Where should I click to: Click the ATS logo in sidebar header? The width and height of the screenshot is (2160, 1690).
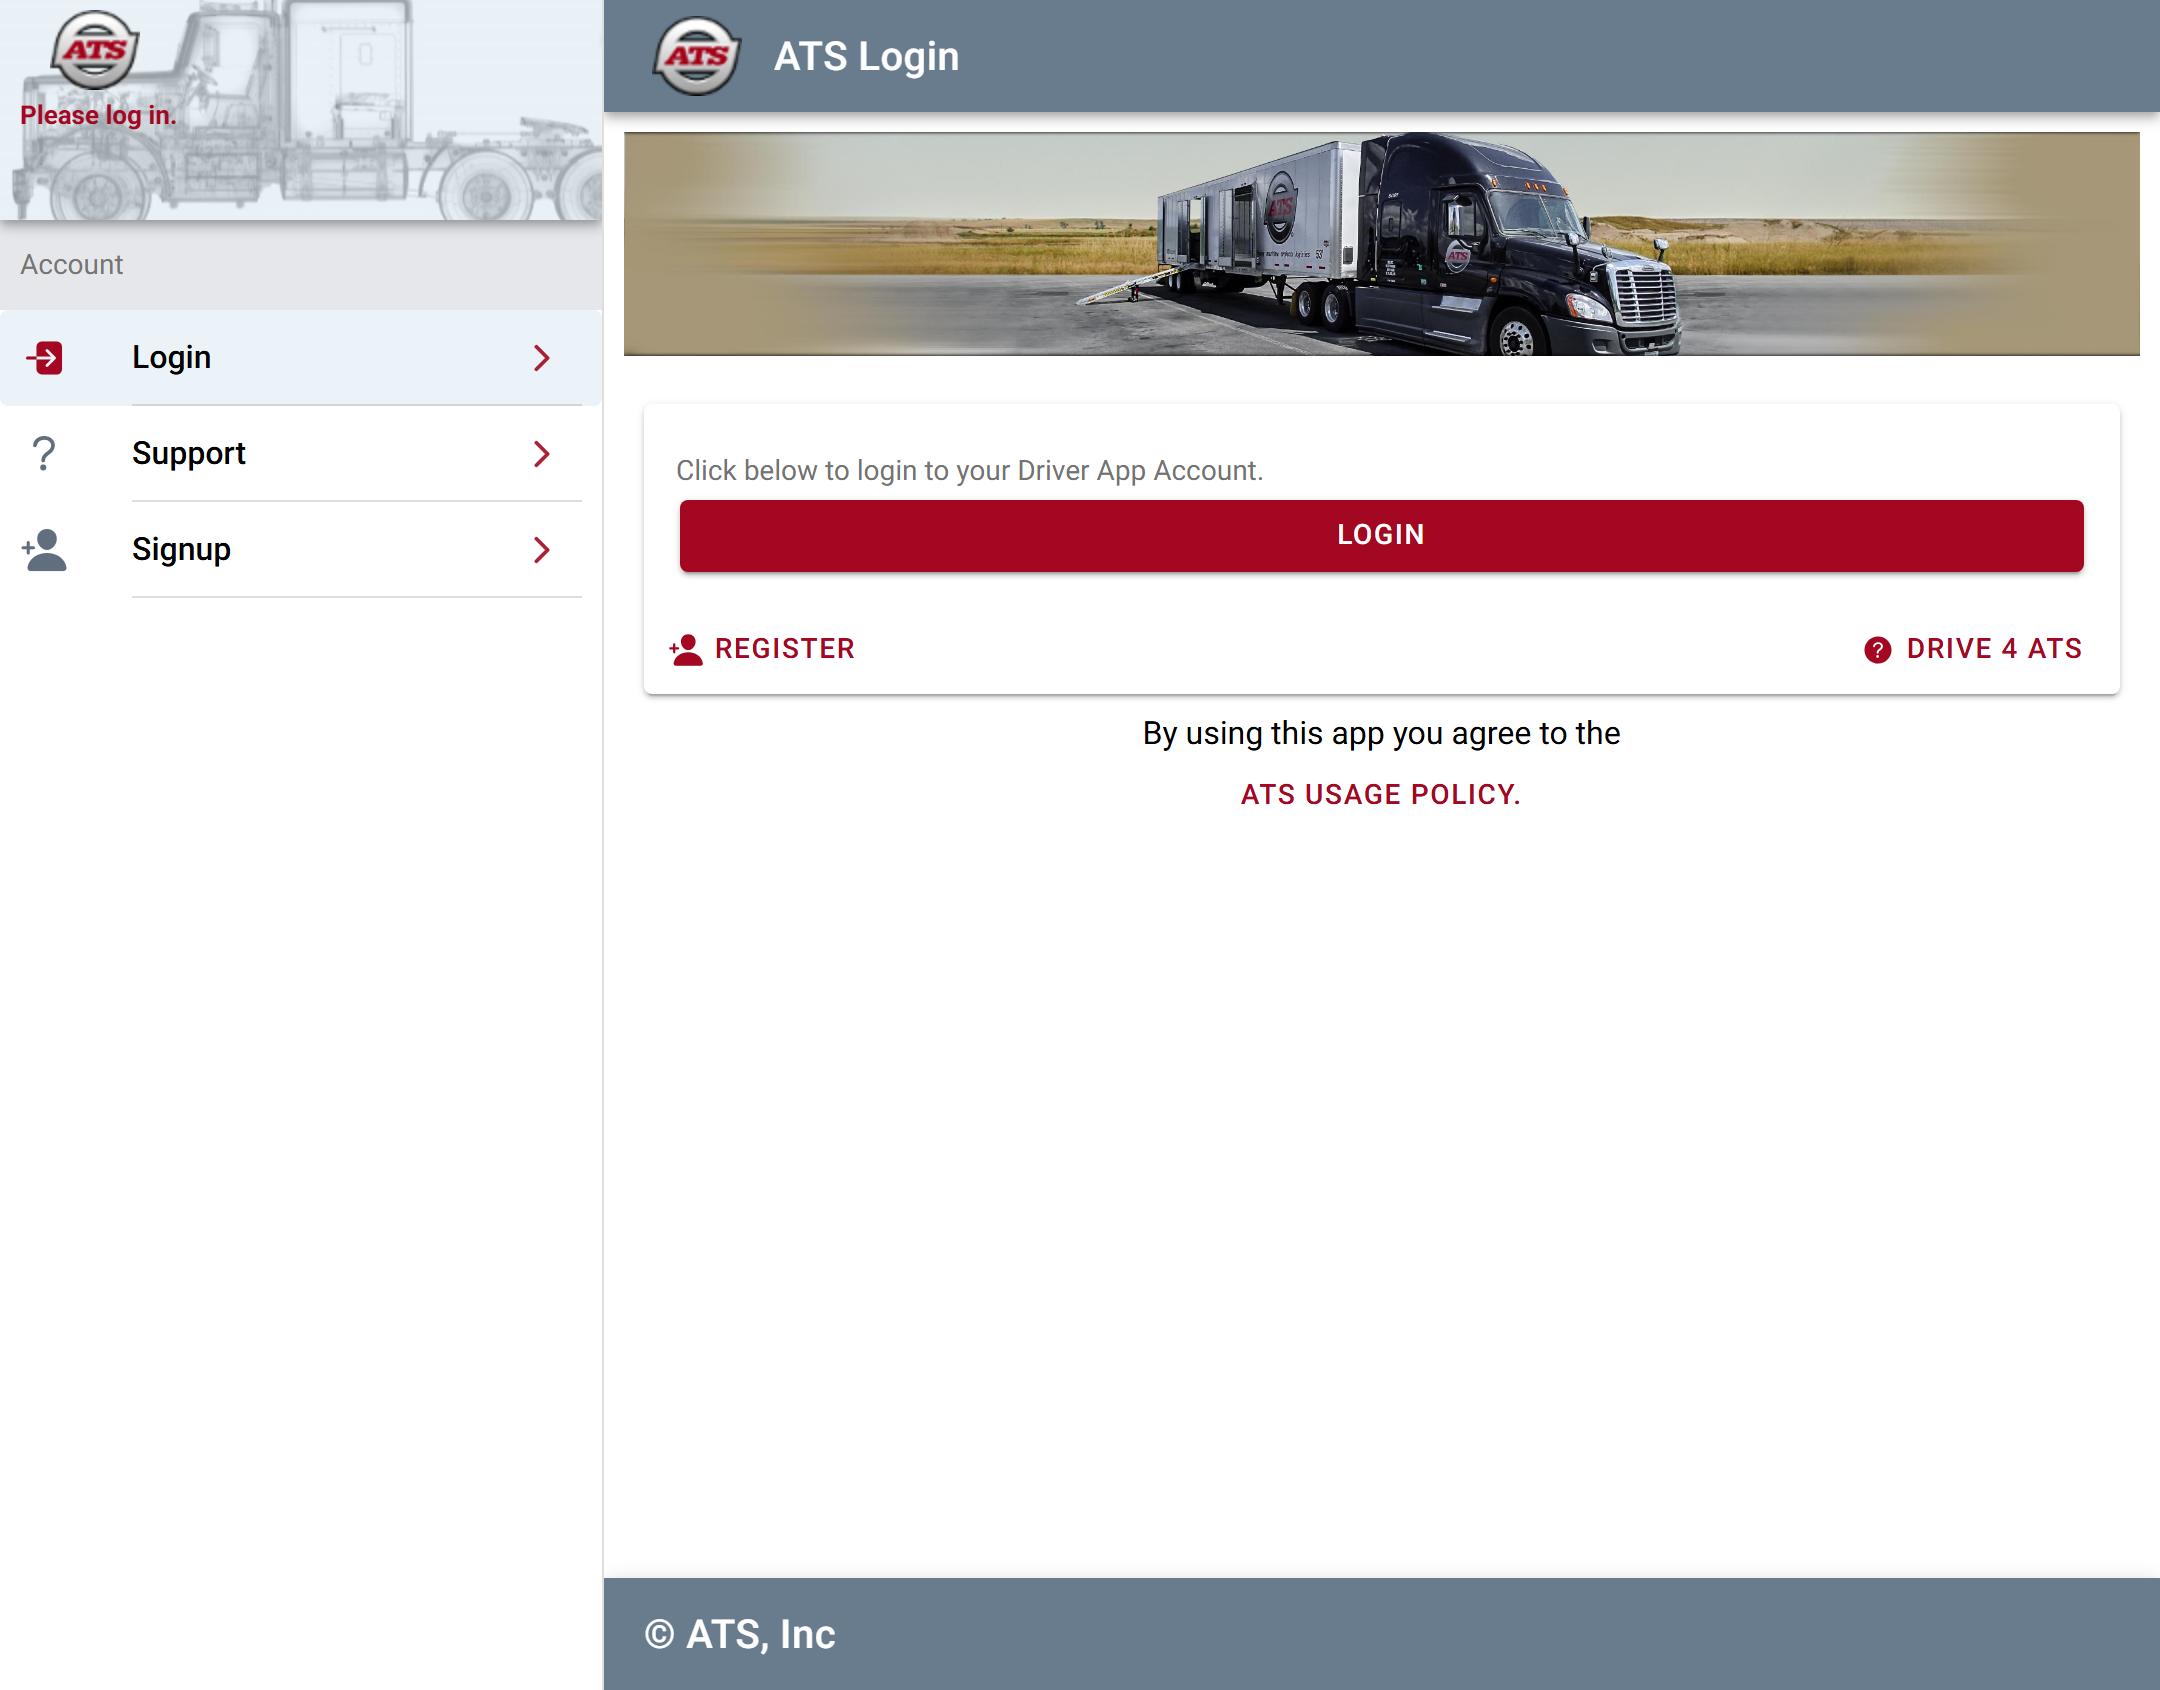pyautogui.click(x=95, y=50)
